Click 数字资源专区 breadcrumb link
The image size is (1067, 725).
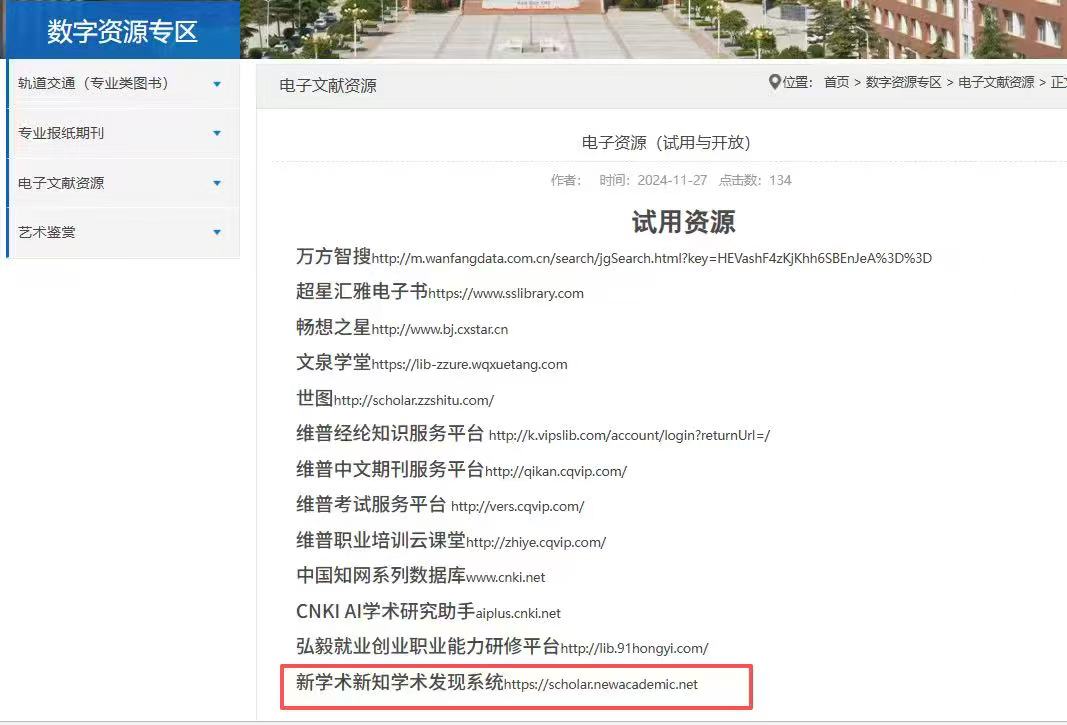903,82
